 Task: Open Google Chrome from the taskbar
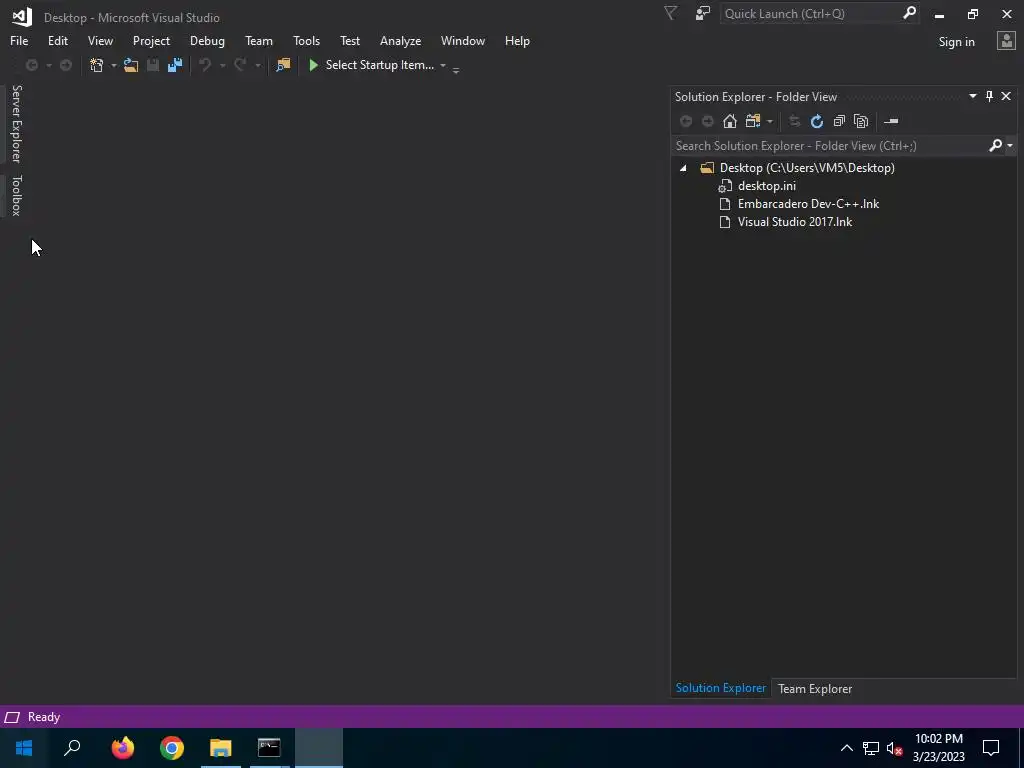tap(172, 748)
